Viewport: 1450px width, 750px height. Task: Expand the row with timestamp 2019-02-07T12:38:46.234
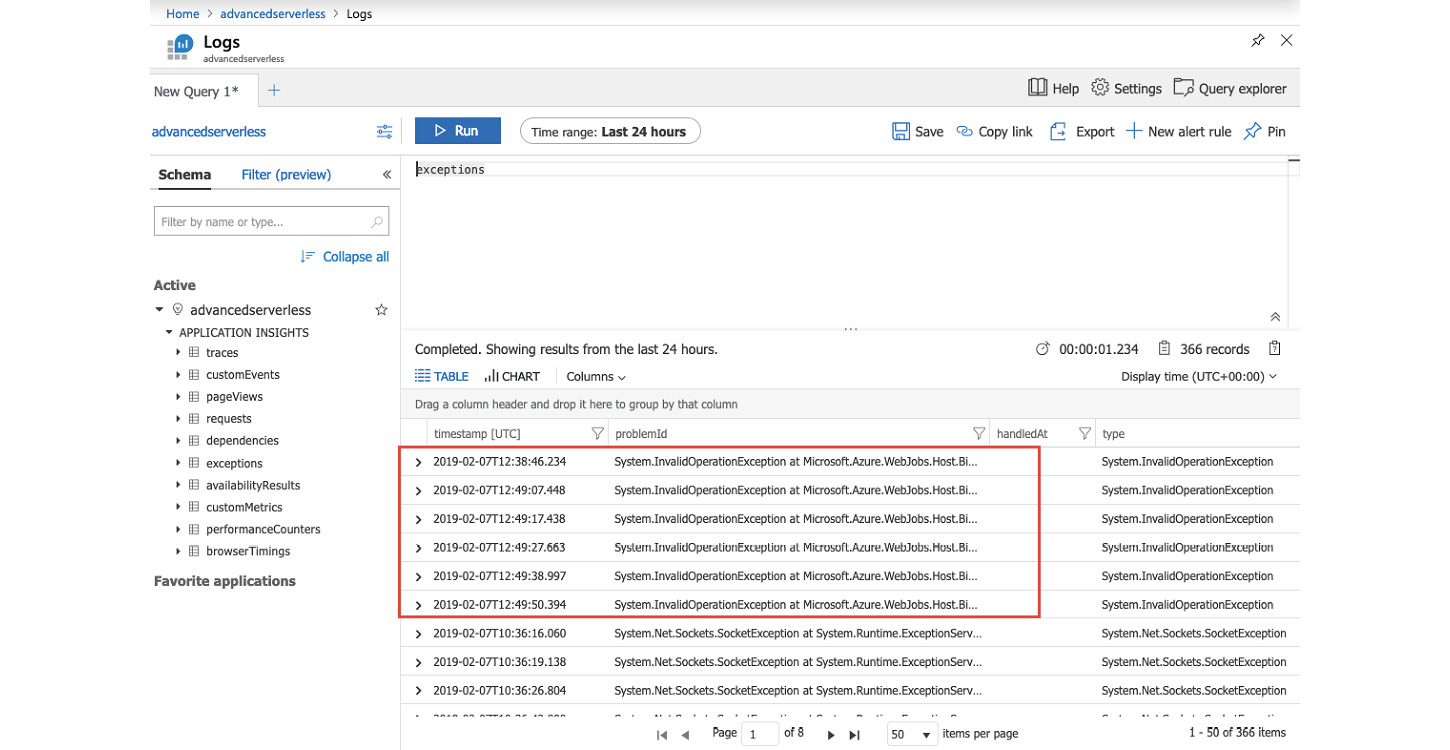click(419, 462)
